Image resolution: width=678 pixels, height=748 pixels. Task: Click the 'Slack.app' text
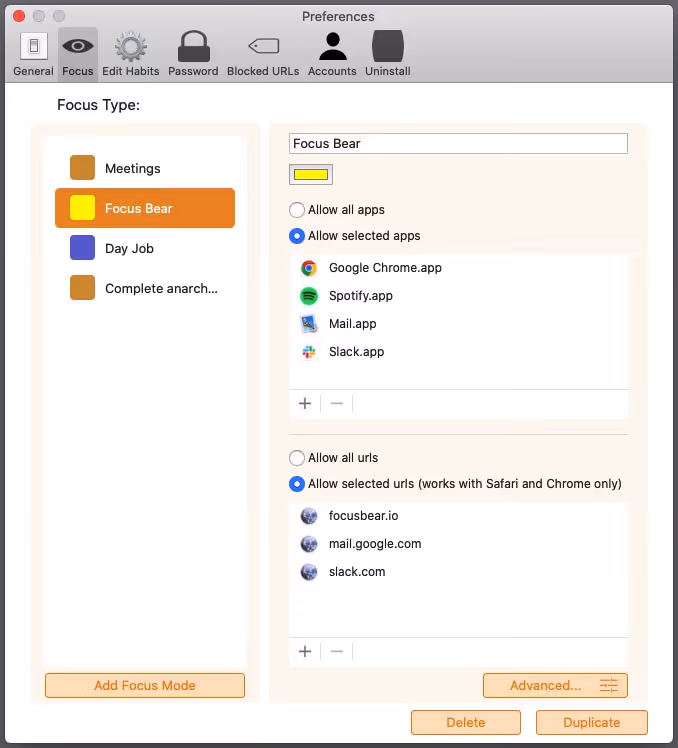[x=357, y=352]
